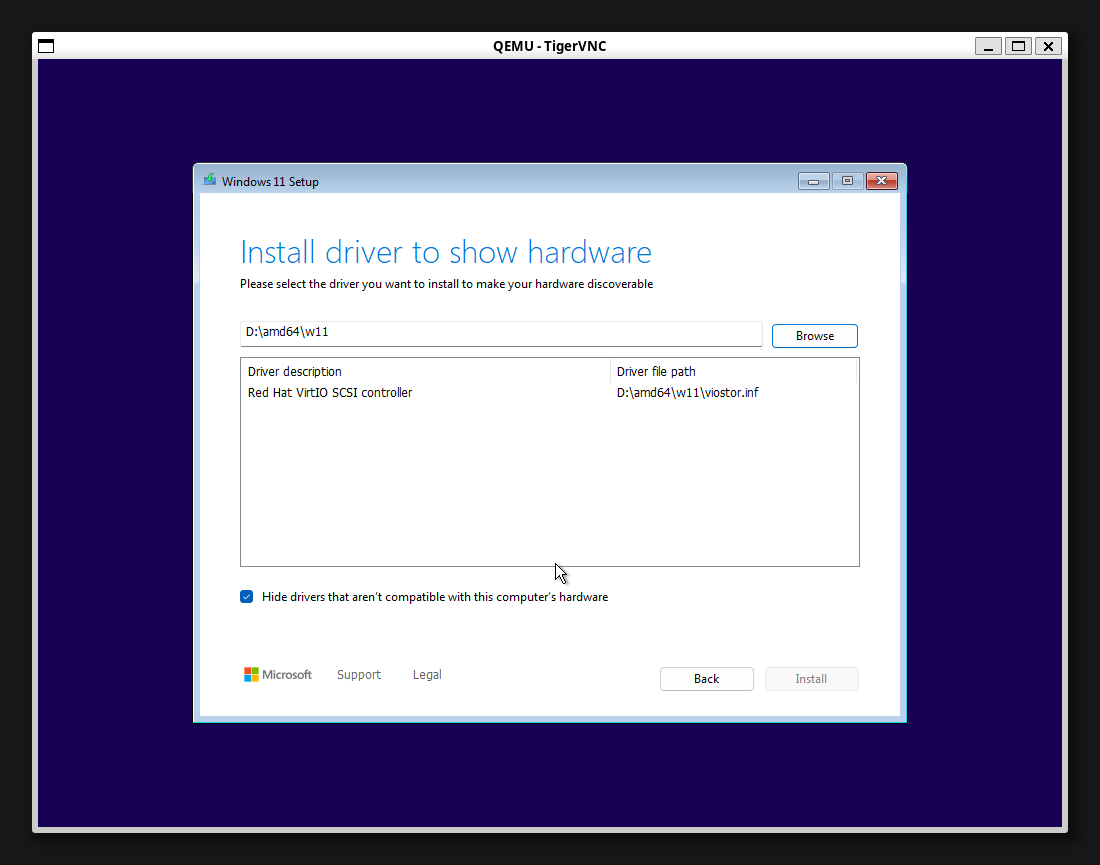Open the Legal link
1100x865 pixels.
pos(427,675)
